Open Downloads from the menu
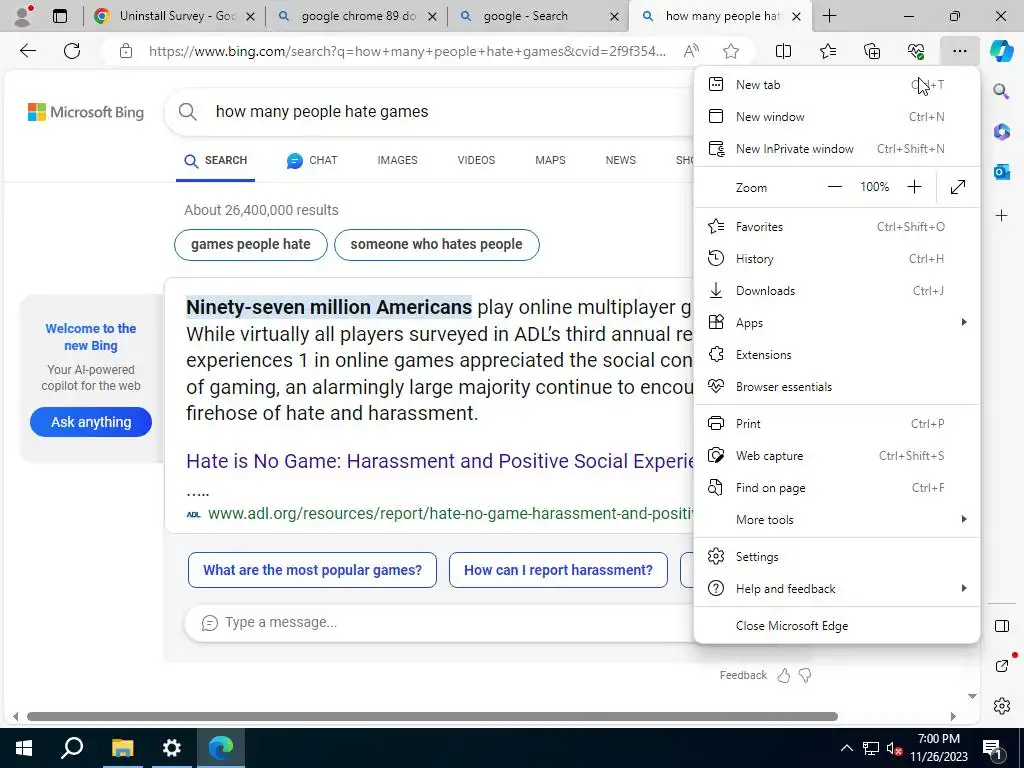 pyautogui.click(x=837, y=291)
